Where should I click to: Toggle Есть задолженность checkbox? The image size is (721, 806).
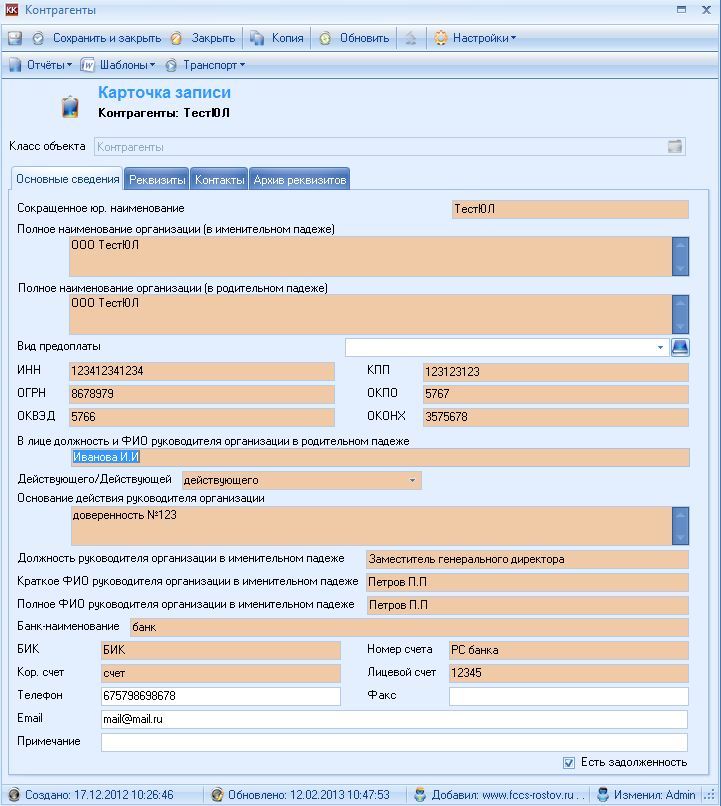point(568,763)
